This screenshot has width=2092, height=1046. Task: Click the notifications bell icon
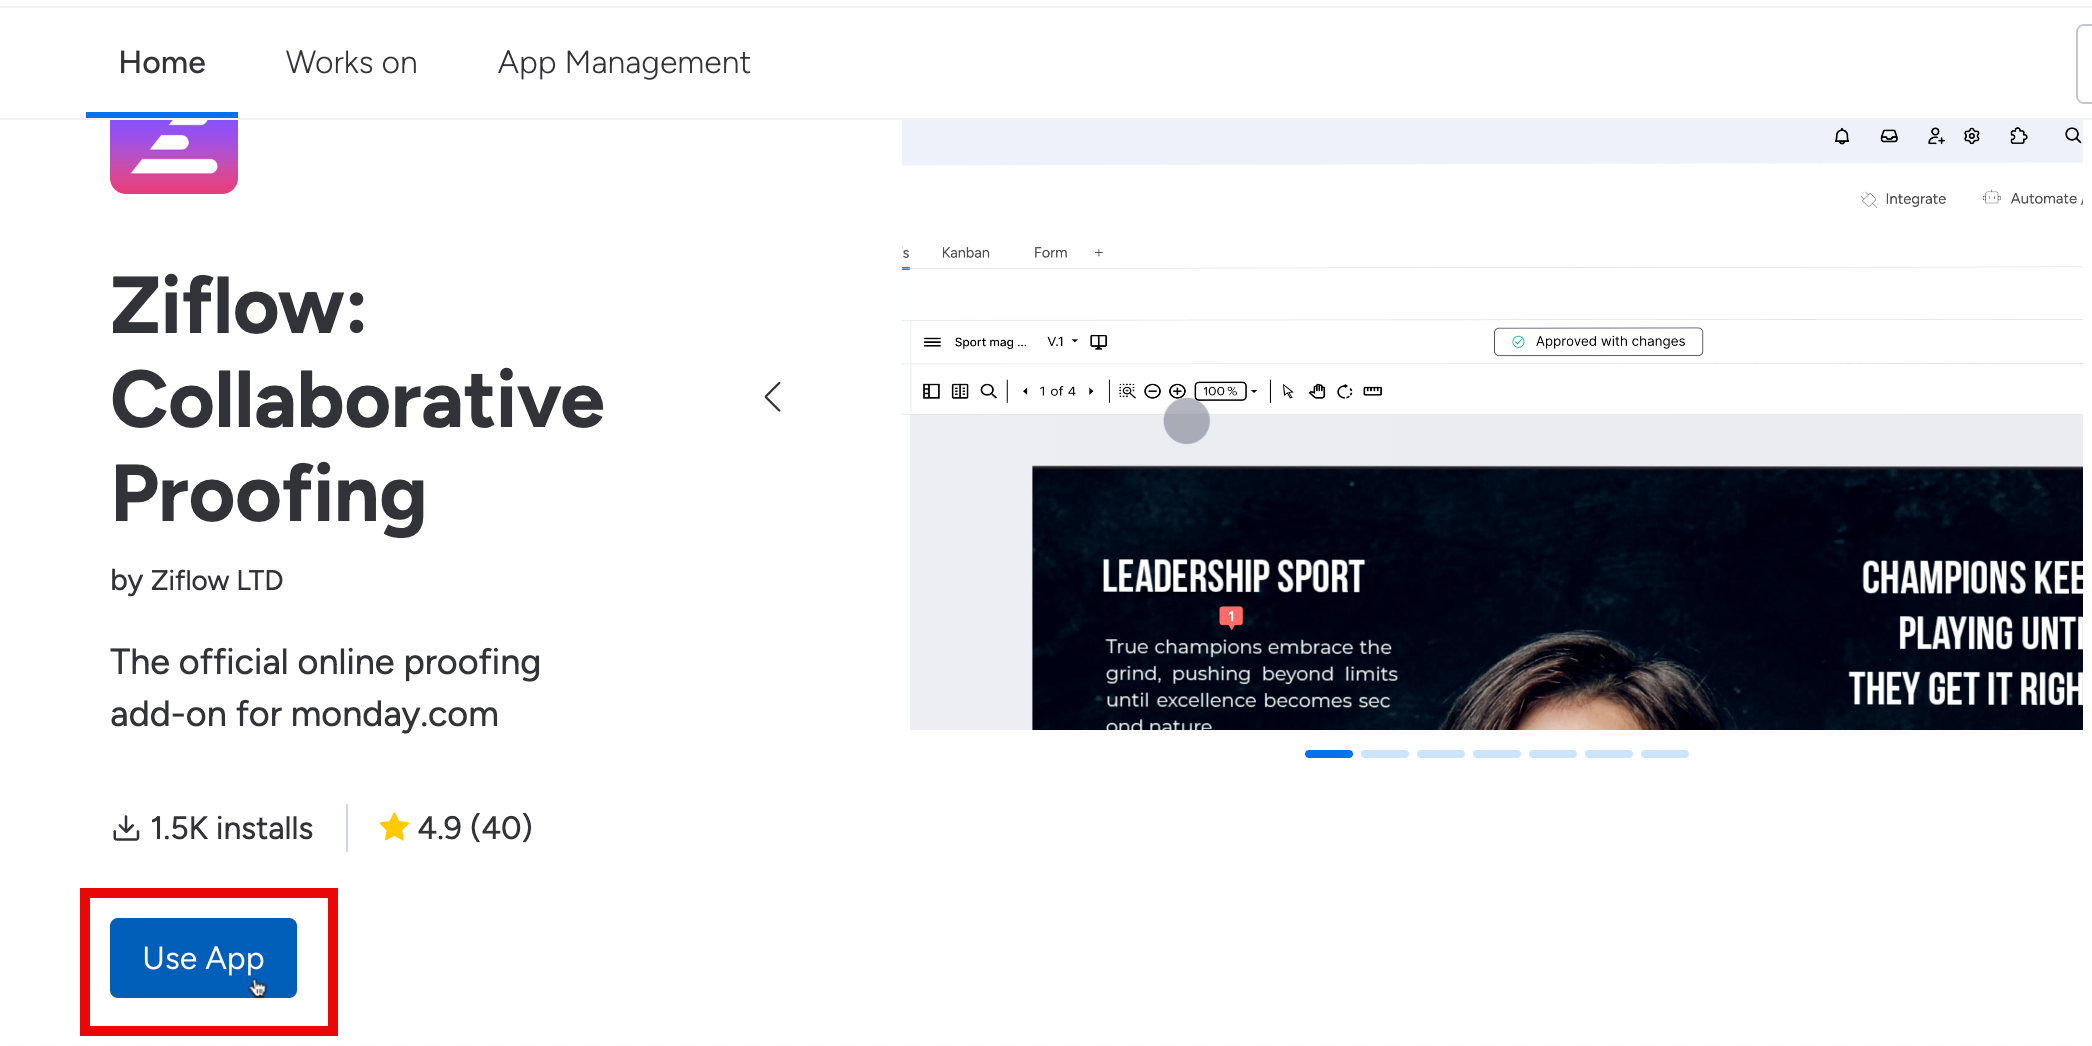click(x=1841, y=136)
